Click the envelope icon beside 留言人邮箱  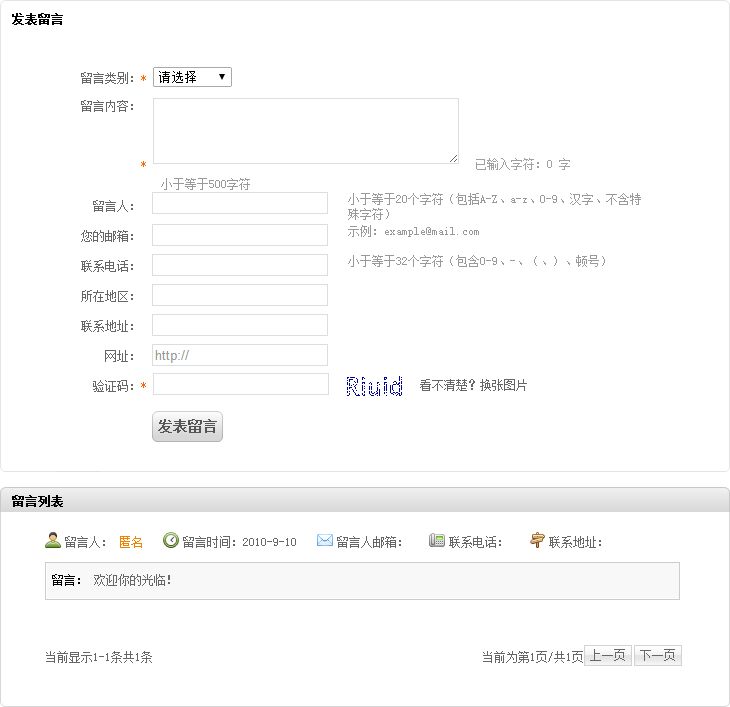coord(325,541)
